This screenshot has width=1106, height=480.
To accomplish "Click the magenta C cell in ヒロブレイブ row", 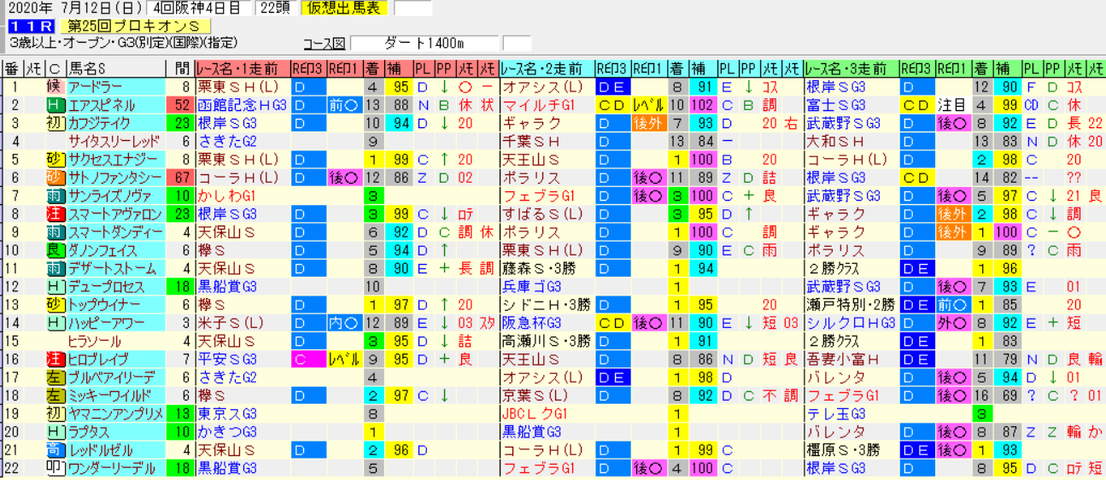I will [x=308, y=359].
